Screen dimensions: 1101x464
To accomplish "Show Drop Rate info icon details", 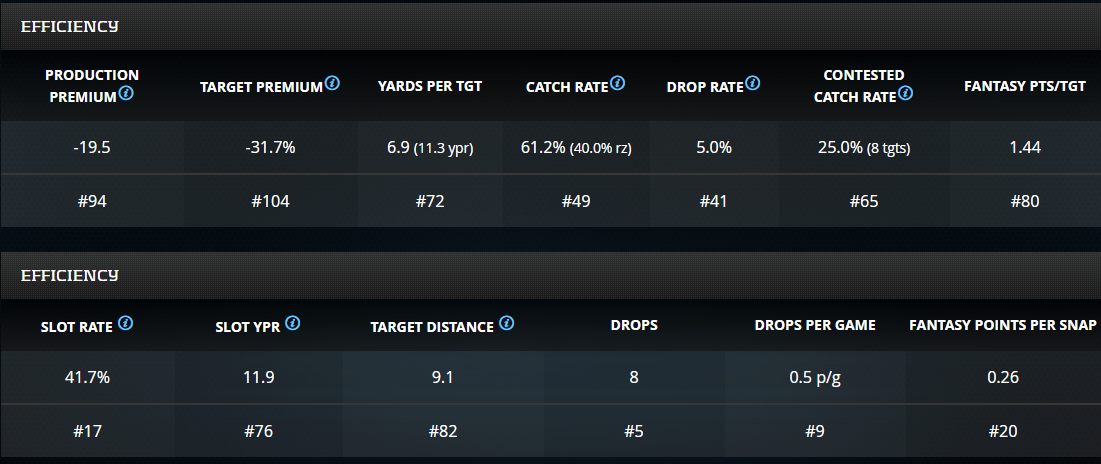I will pyautogui.click(x=753, y=84).
